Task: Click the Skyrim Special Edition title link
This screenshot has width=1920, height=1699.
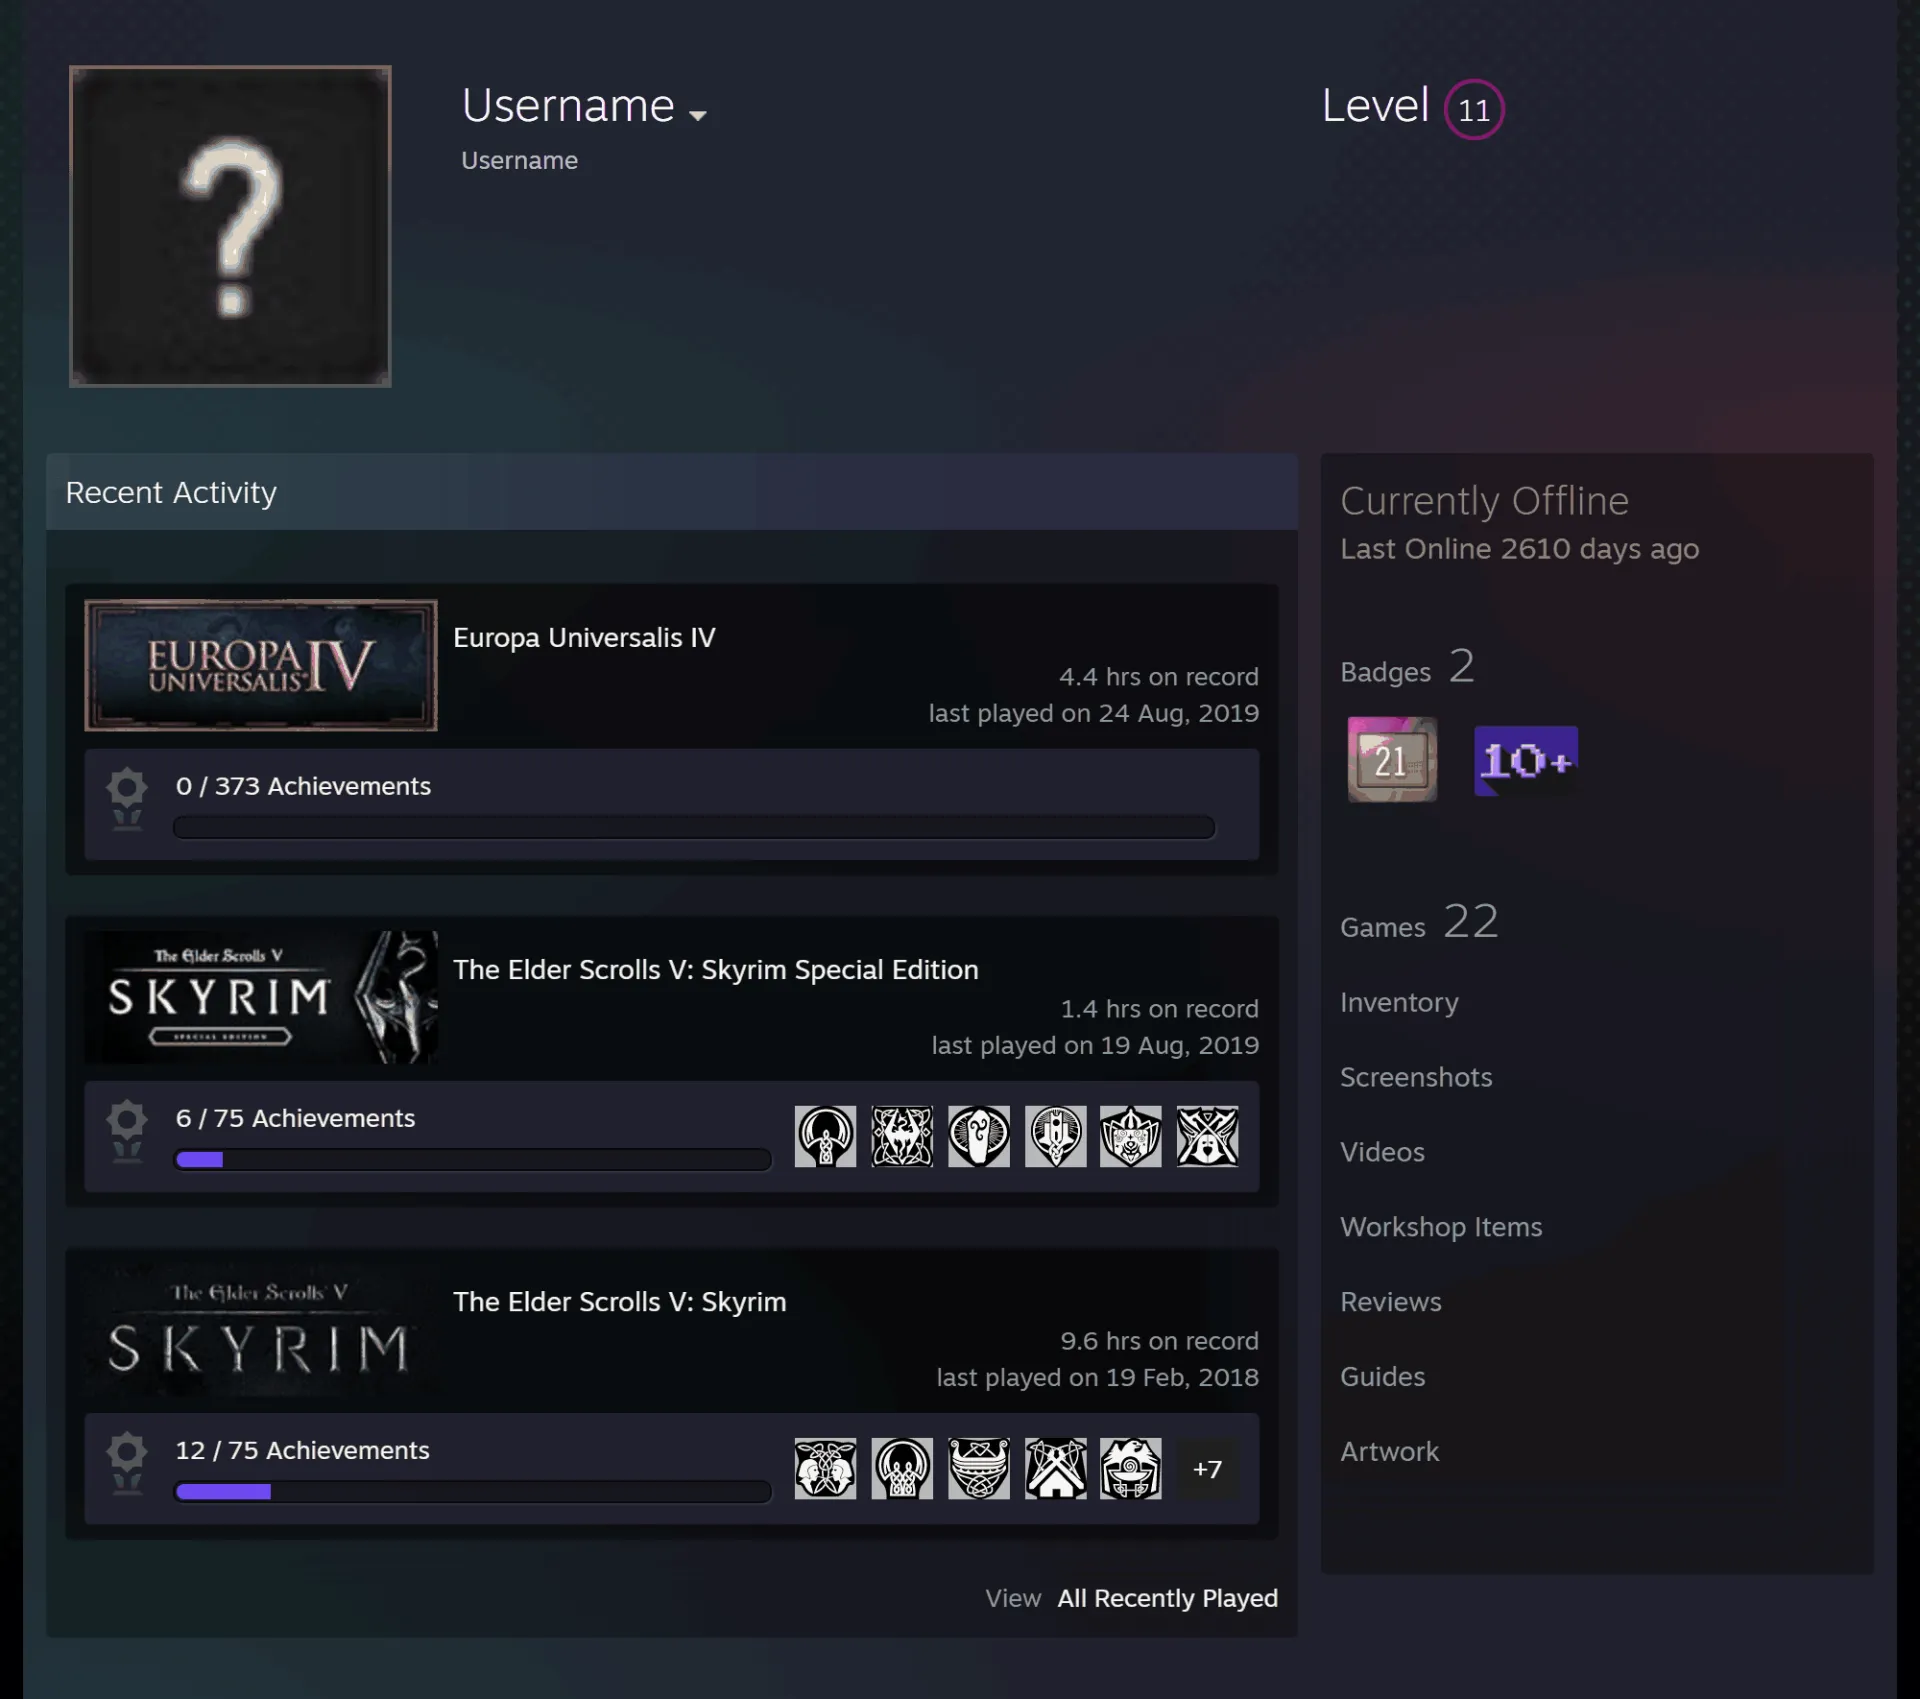Action: coord(716,969)
